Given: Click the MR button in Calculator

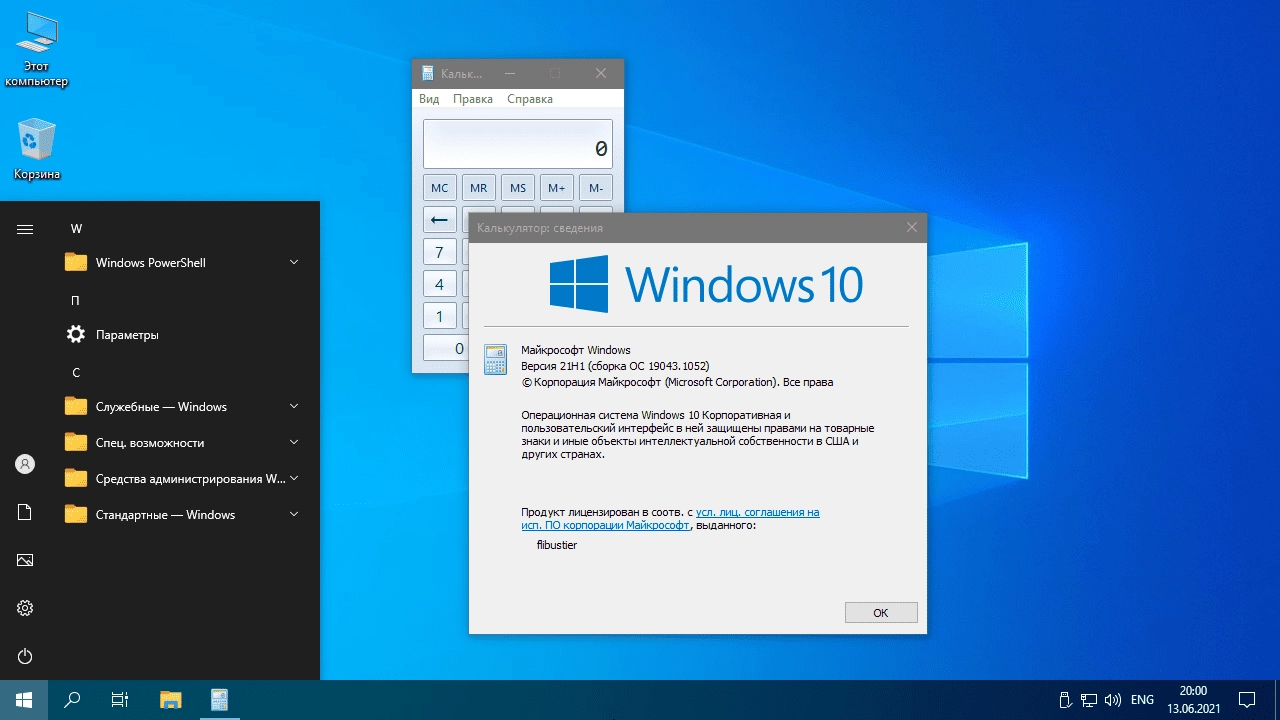Looking at the screenshot, I should (x=479, y=188).
